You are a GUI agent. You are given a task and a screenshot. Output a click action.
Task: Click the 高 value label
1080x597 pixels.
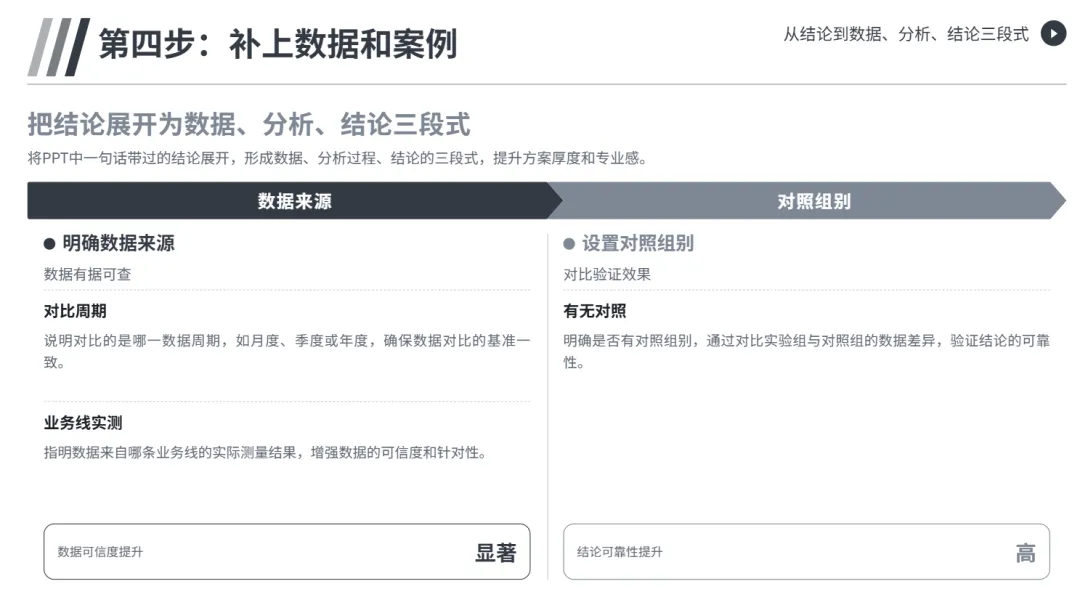[1026, 552]
